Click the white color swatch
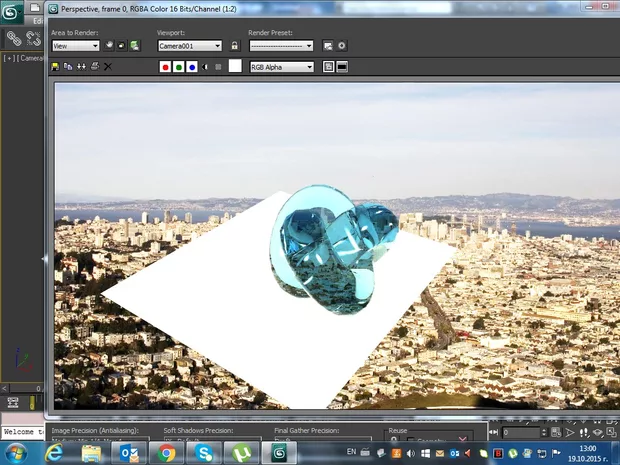 [x=235, y=66]
